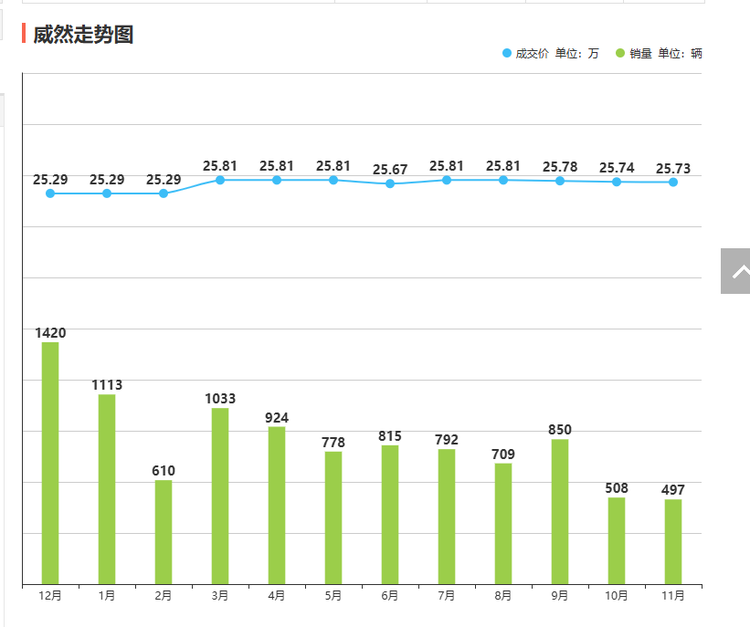Viewport: 750px width, 627px height.
Task: Select the March price point 25.81
Action: 220,180
